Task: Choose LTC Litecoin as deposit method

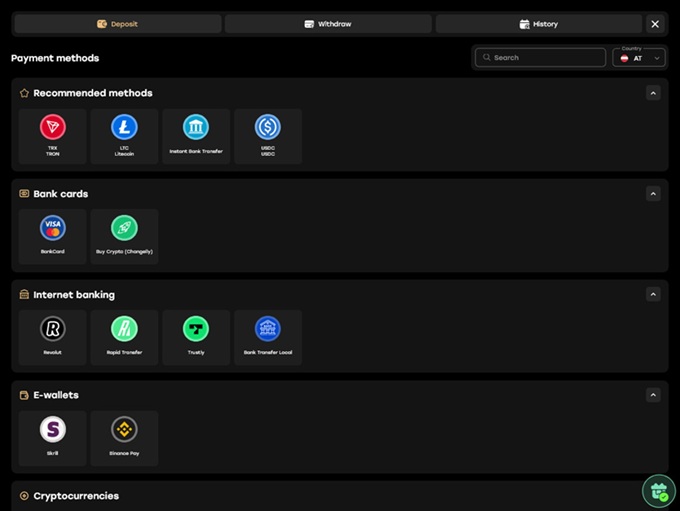Action: click(124, 136)
